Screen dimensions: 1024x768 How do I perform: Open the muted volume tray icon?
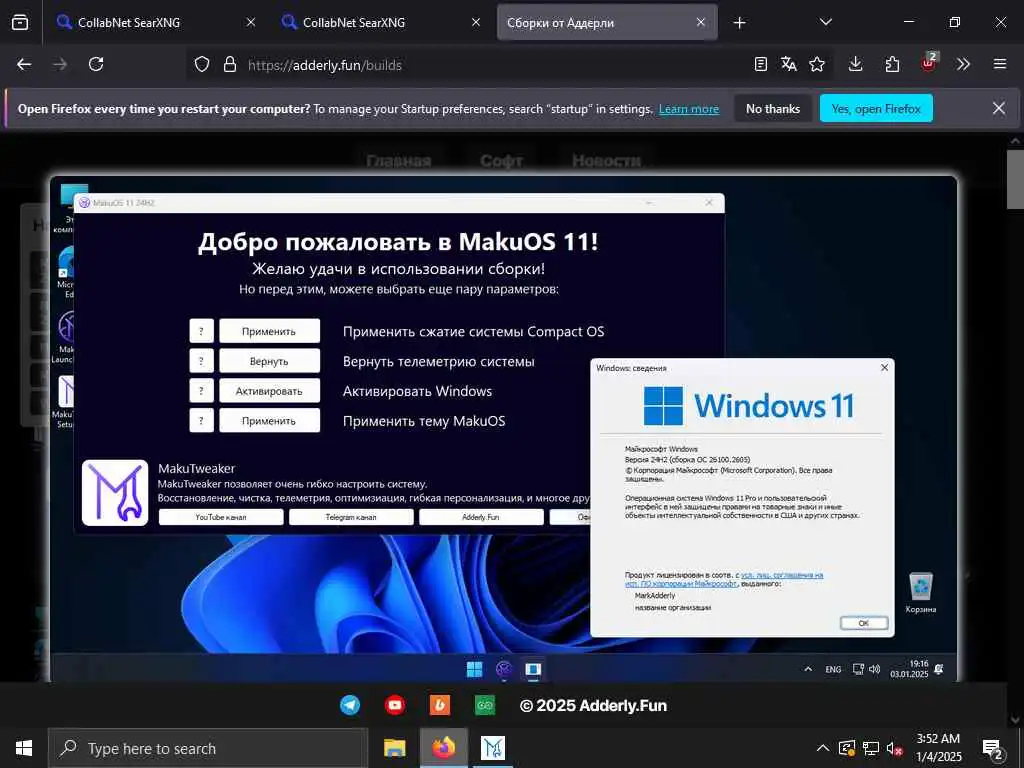coord(894,748)
